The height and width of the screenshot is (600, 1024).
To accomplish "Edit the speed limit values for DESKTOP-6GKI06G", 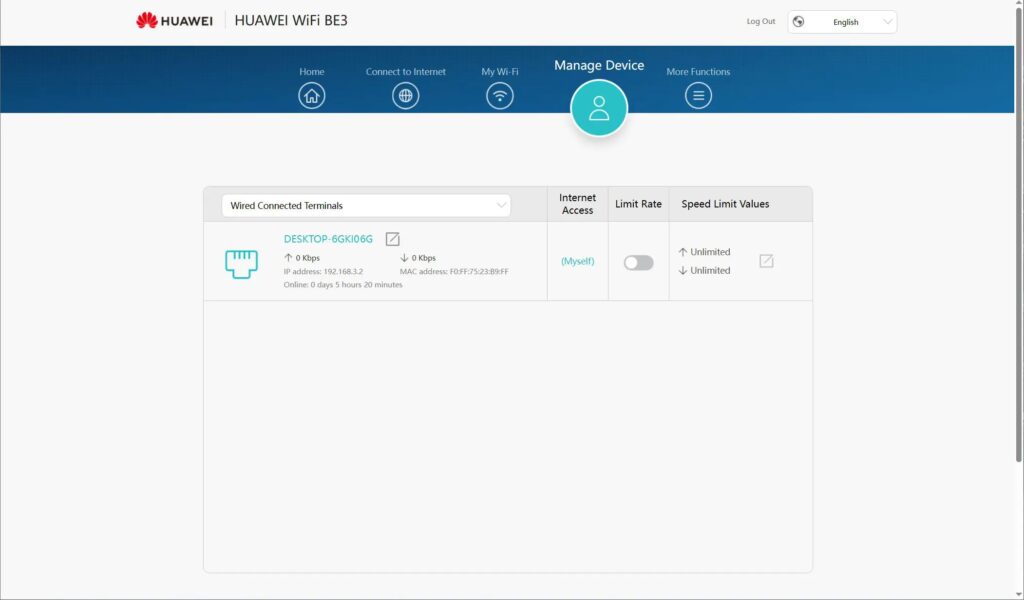I will click(x=766, y=261).
